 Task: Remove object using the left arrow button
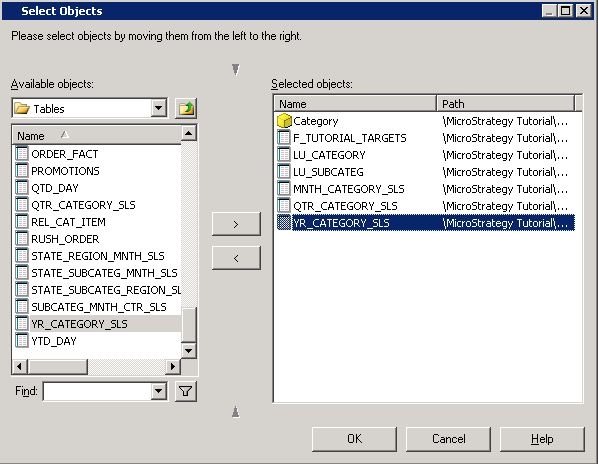236,258
